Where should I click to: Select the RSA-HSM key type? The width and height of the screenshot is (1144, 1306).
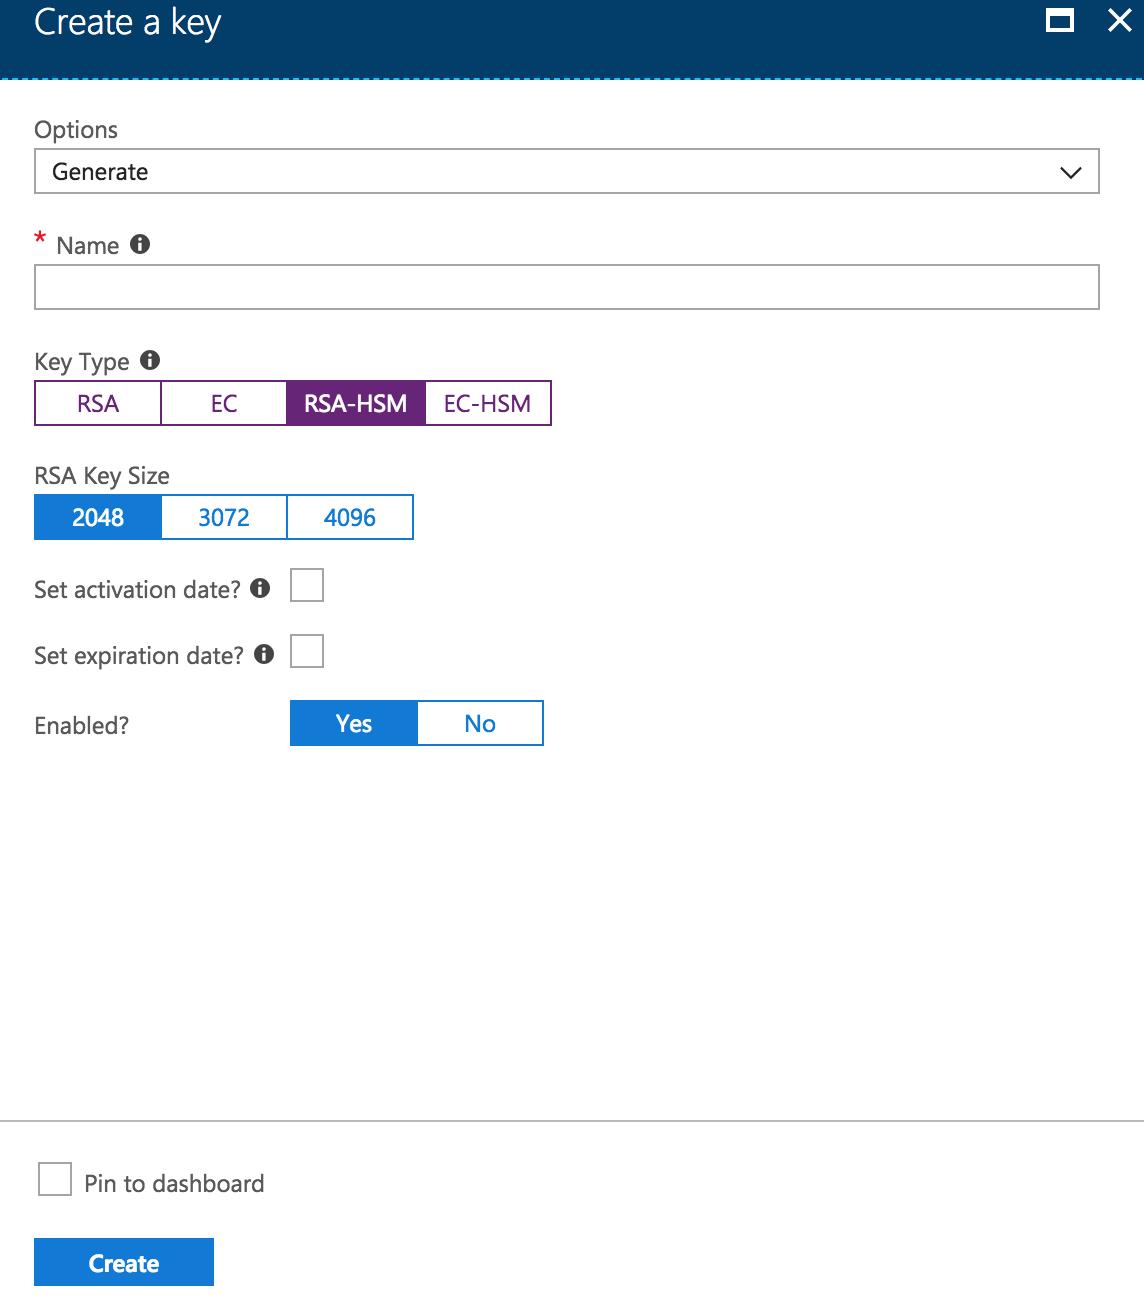click(356, 403)
